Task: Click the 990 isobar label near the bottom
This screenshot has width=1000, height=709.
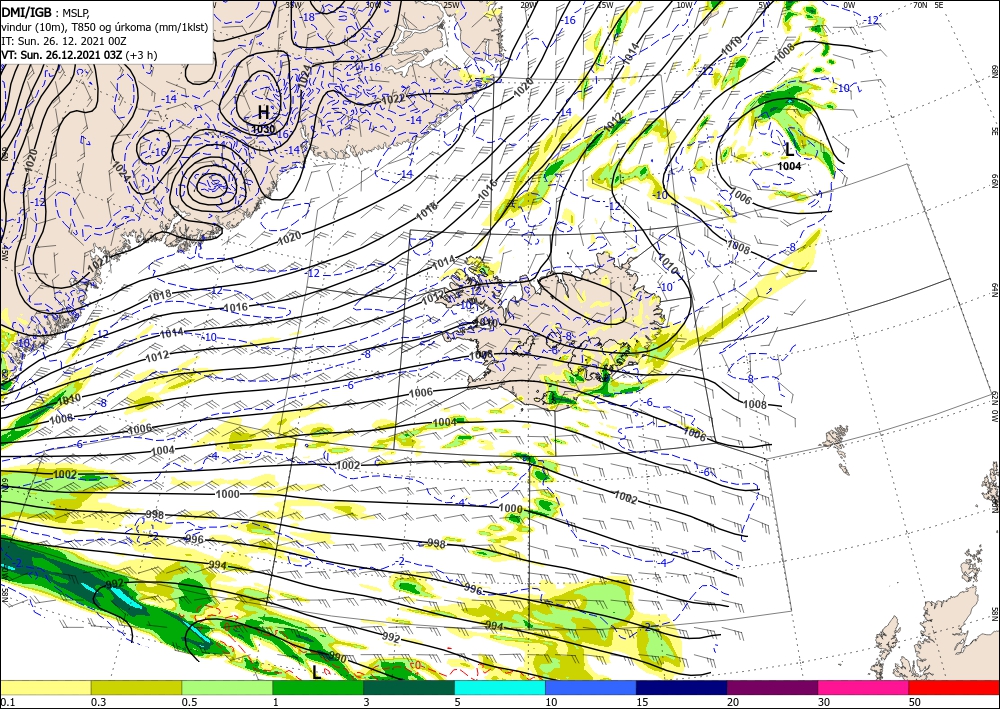Action: 338,657
